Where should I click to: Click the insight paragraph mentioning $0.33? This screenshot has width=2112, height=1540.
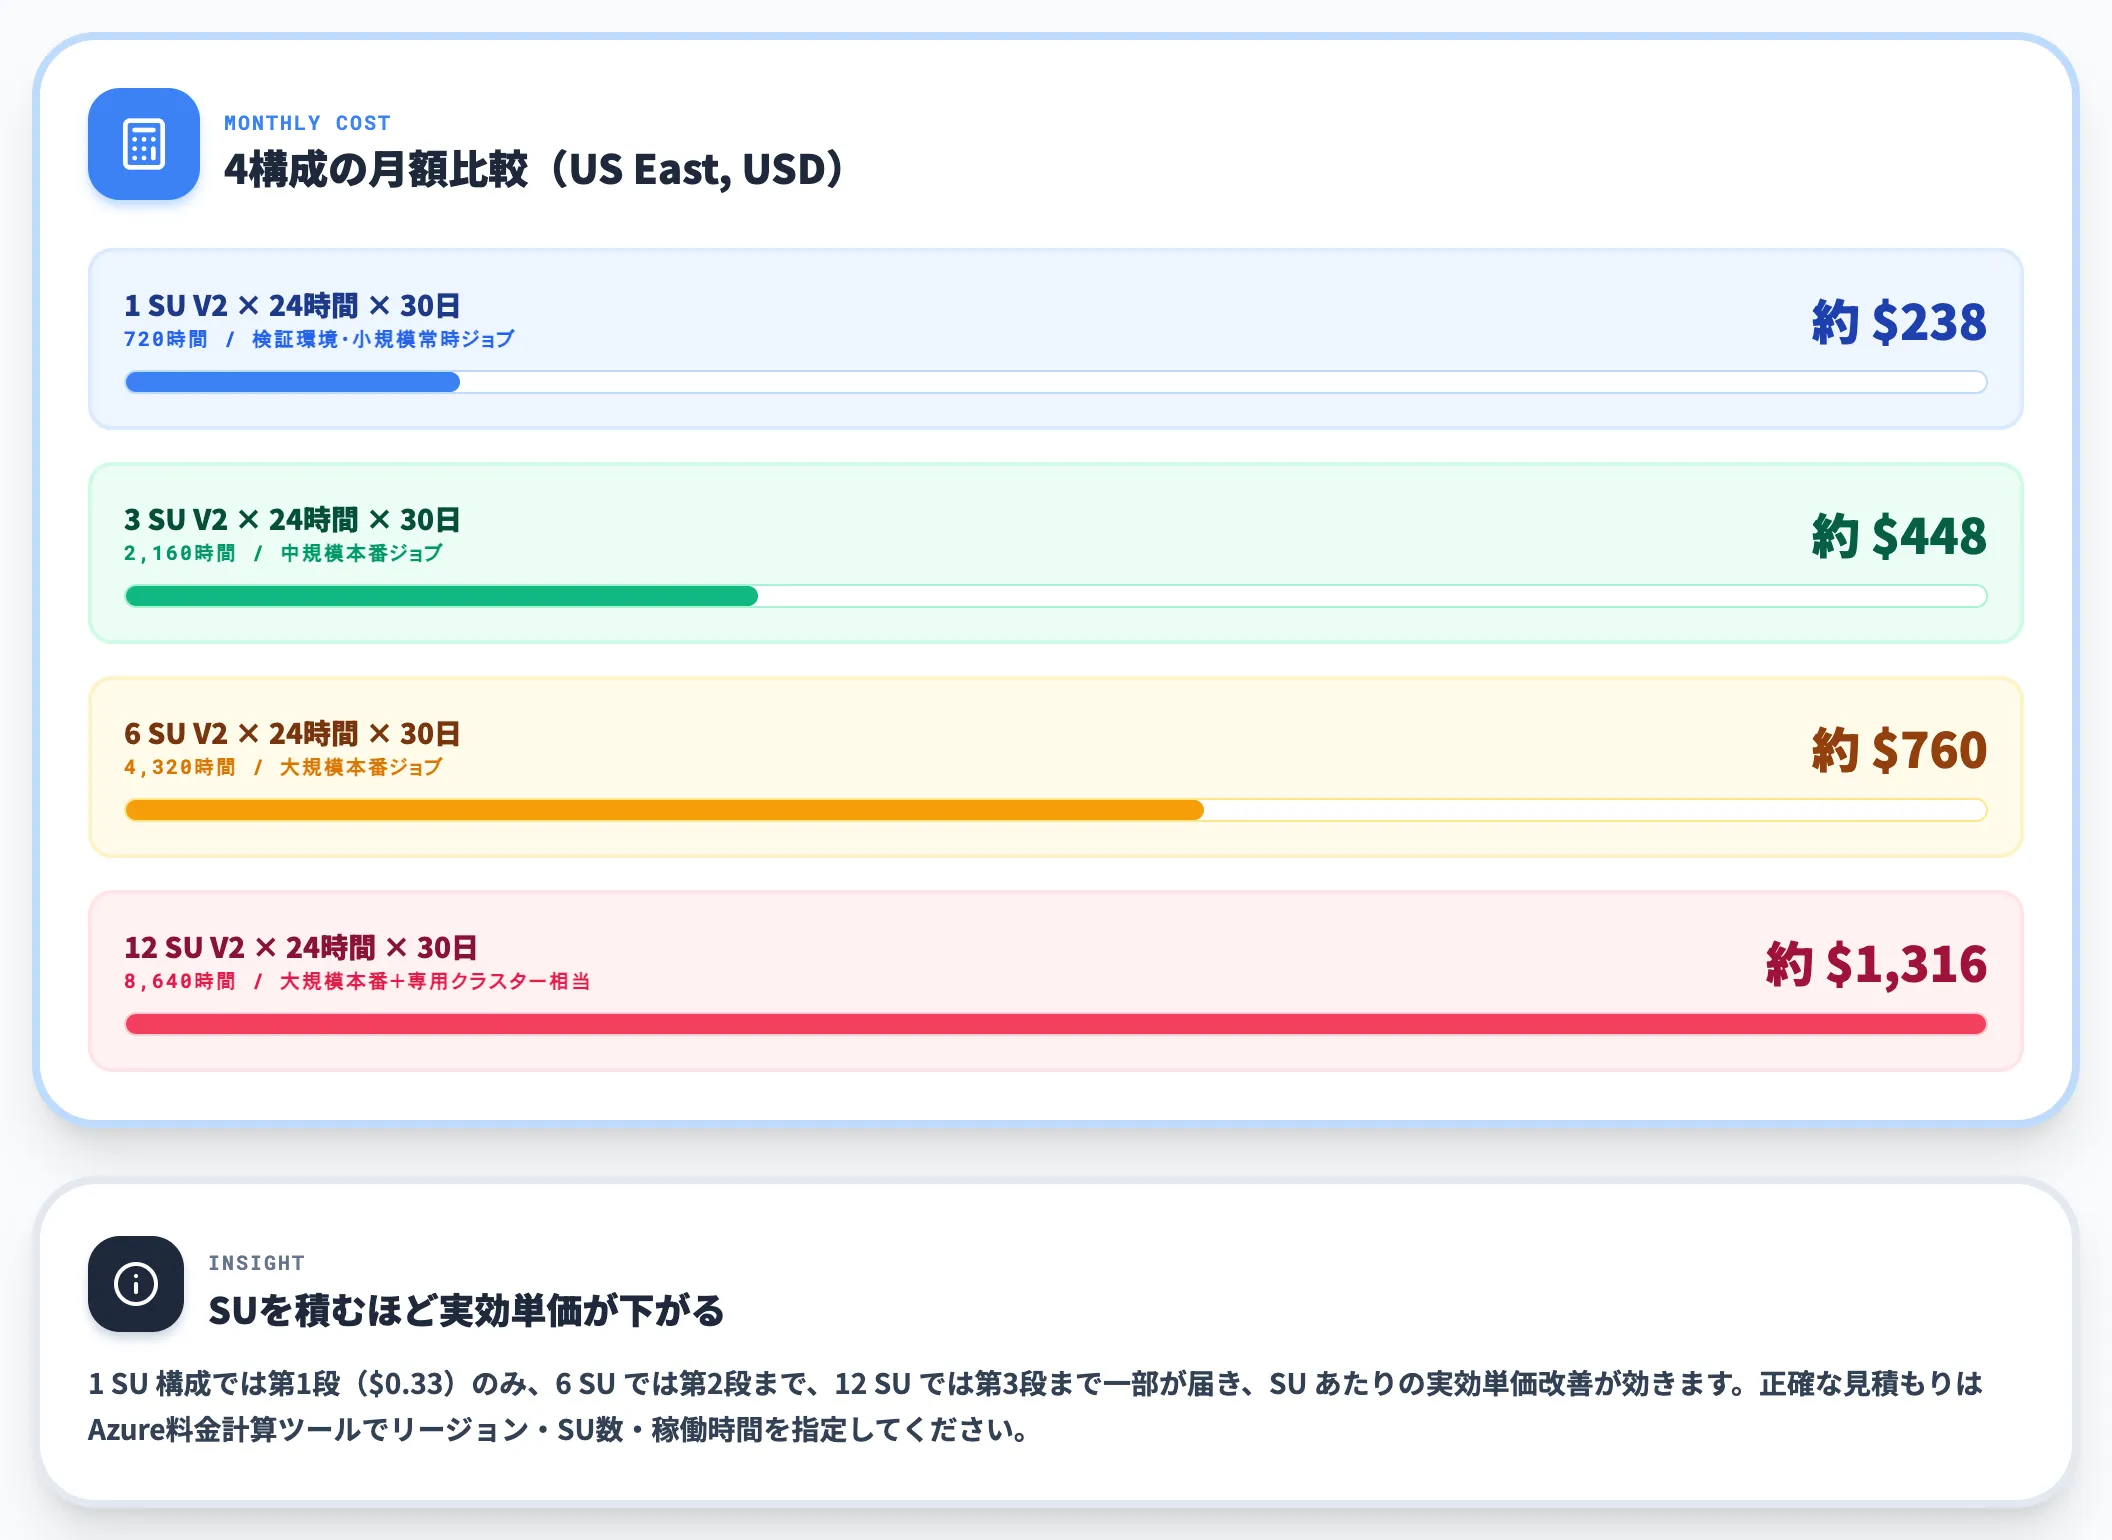1036,1406
